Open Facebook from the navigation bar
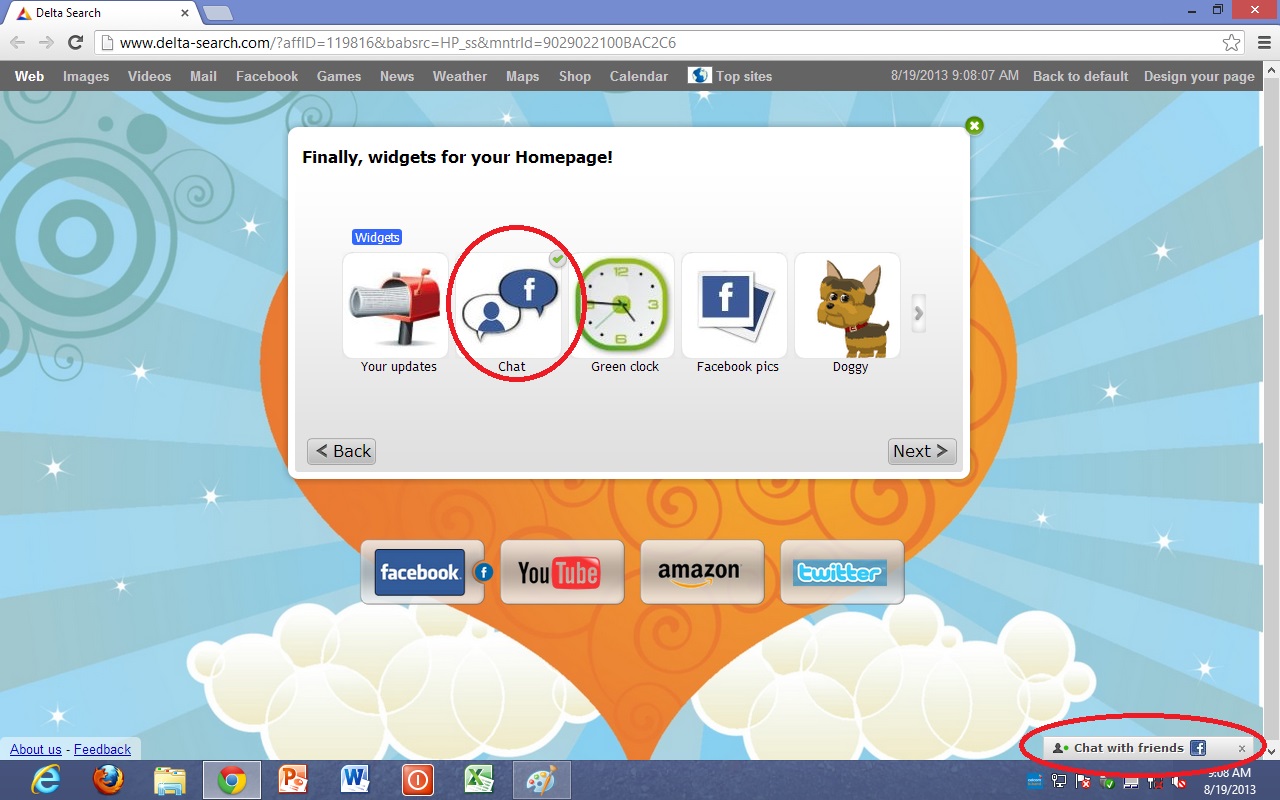1280x800 pixels. coord(267,76)
